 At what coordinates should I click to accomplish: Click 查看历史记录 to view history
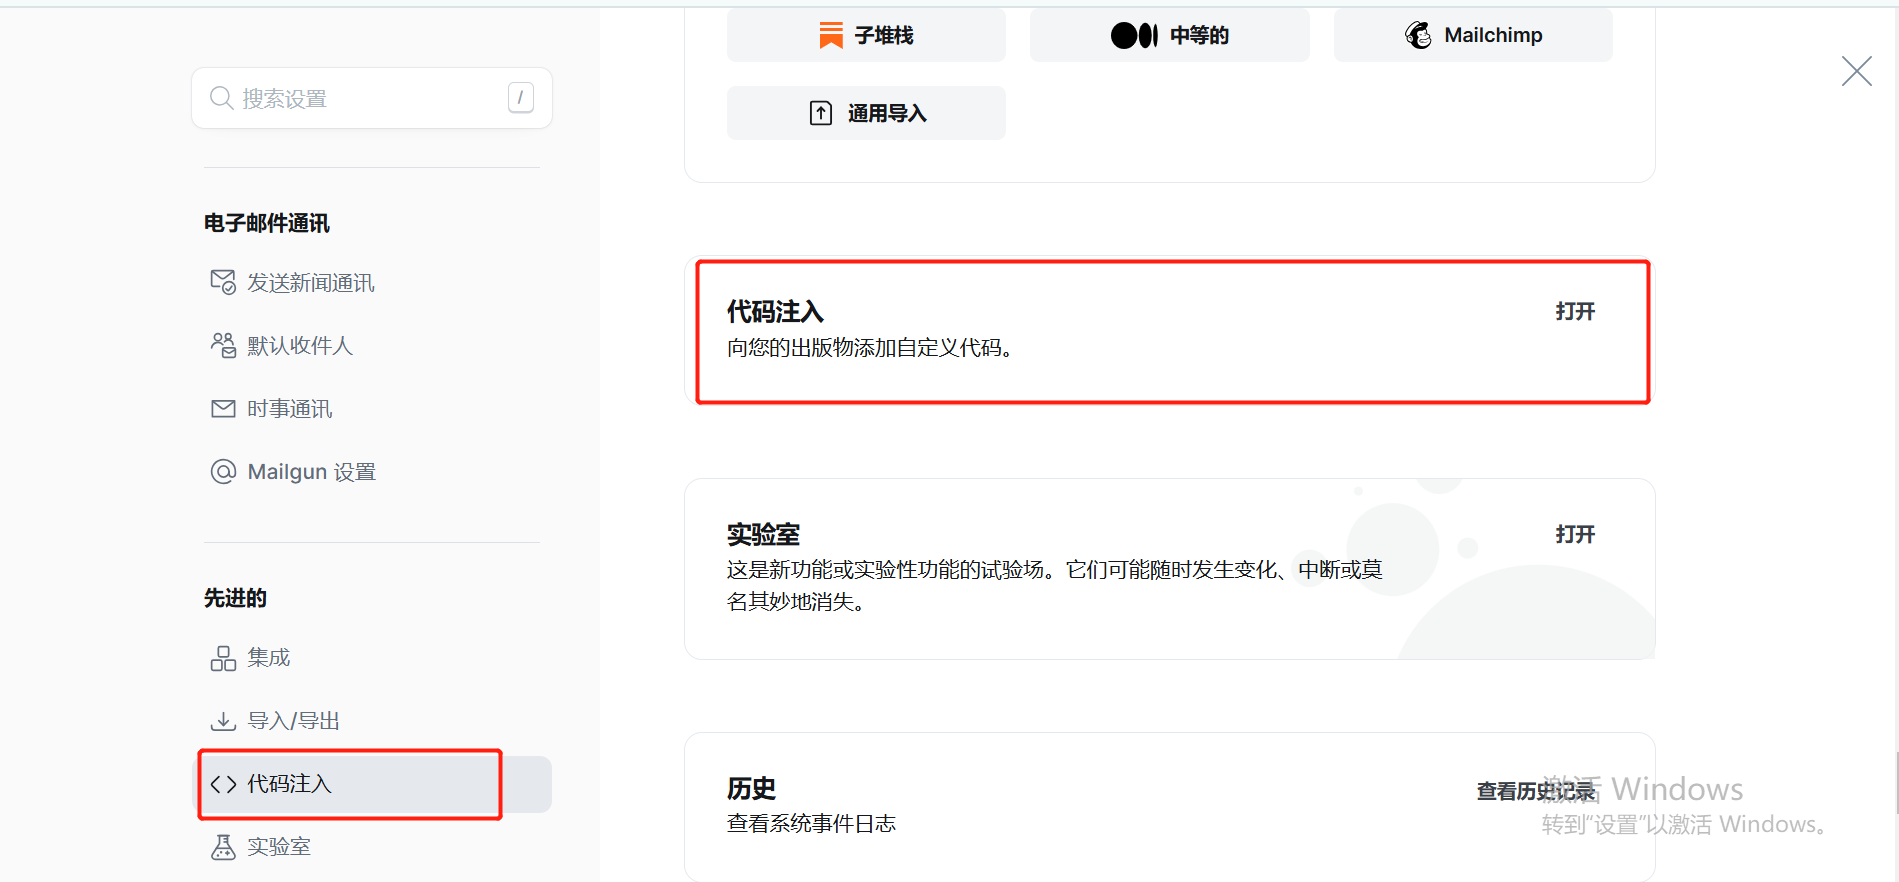tap(1535, 791)
